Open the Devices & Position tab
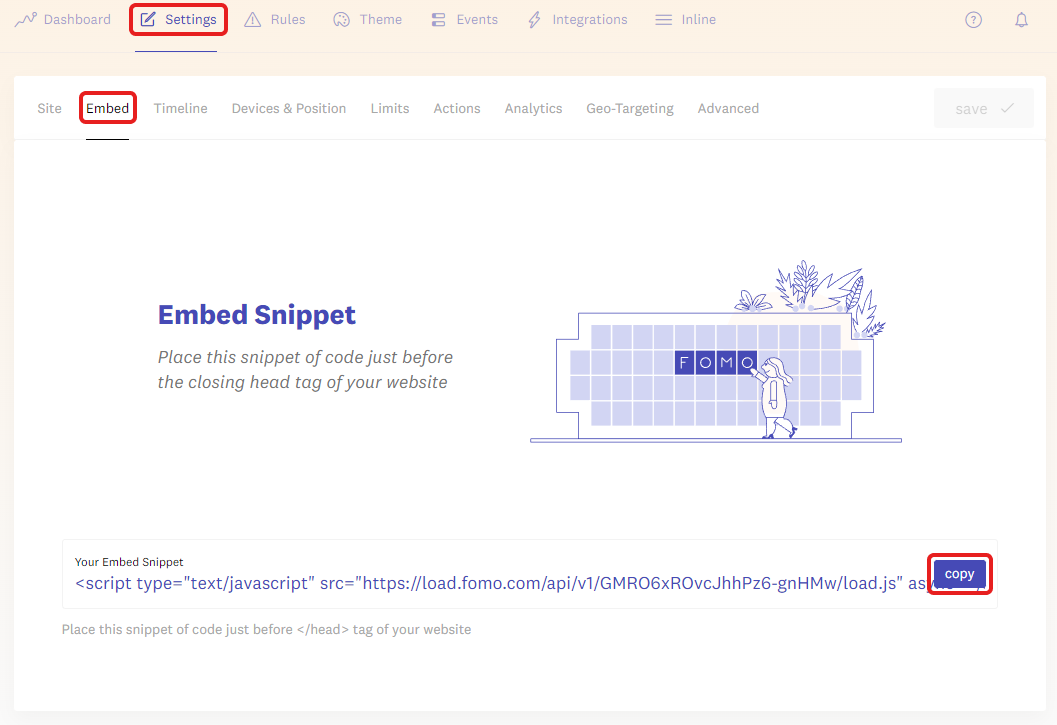This screenshot has width=1057, height=725. (x=289, y=109)
